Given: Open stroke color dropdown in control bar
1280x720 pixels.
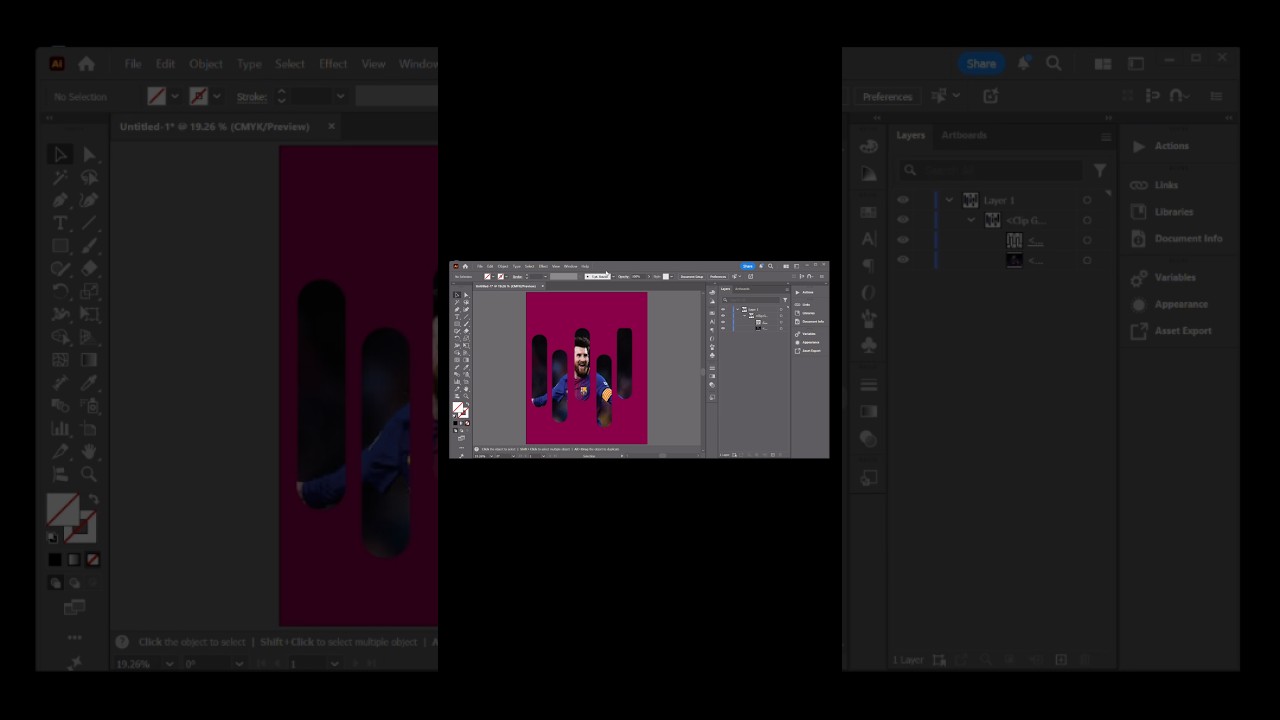Looking at the screenshot, I should (x=217, y=96).
